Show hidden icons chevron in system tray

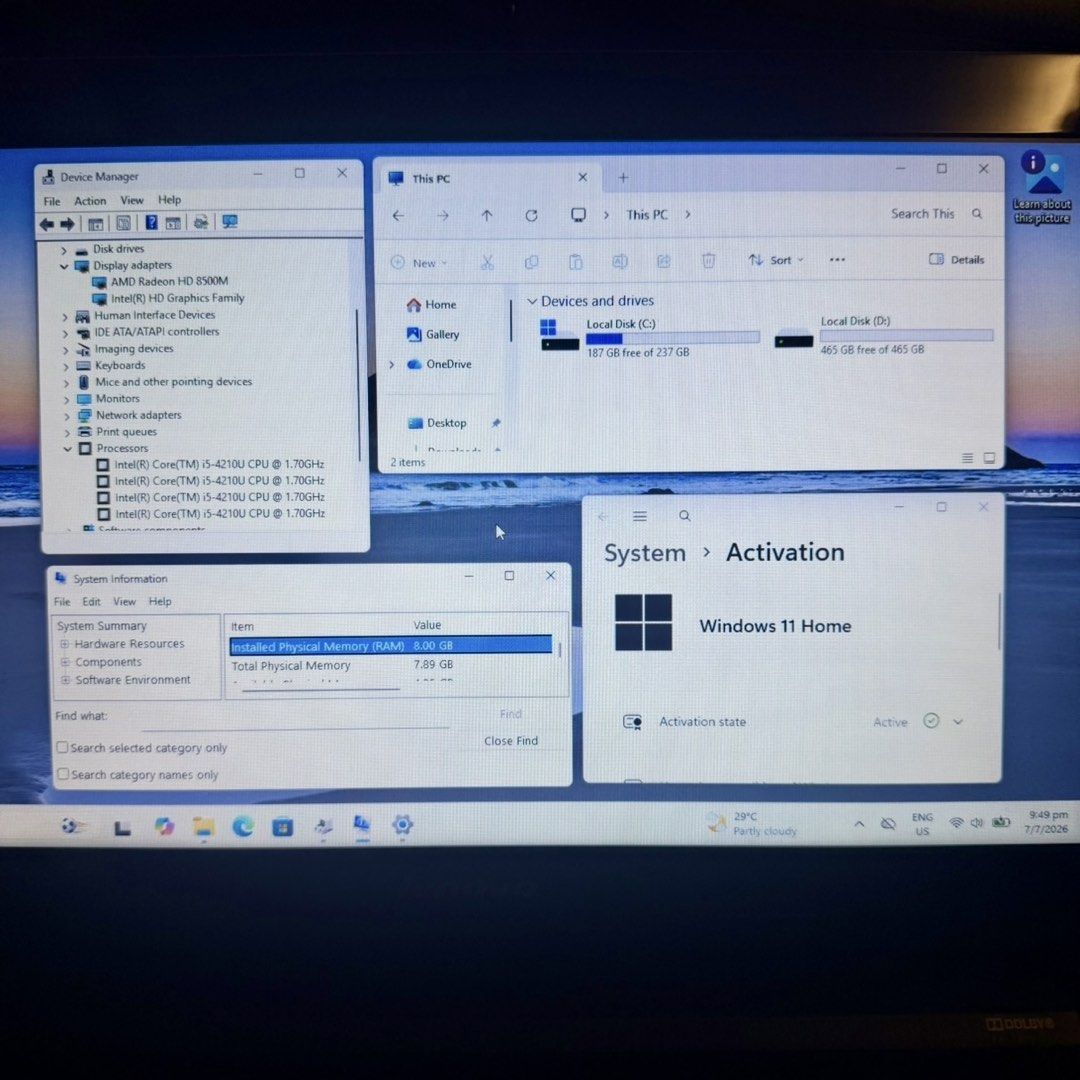pyautogui.click(x=859, y=824)
